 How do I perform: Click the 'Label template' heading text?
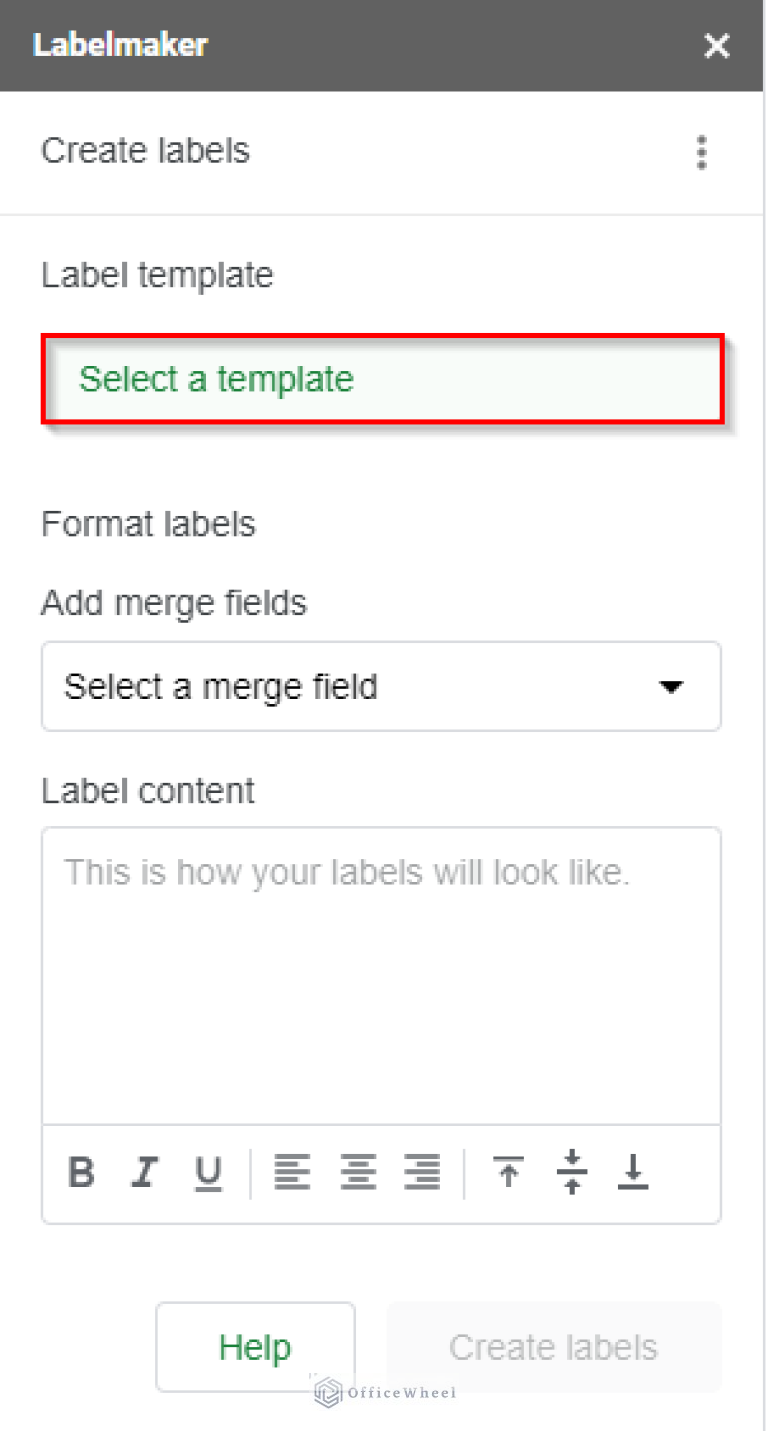click(157, 275)
